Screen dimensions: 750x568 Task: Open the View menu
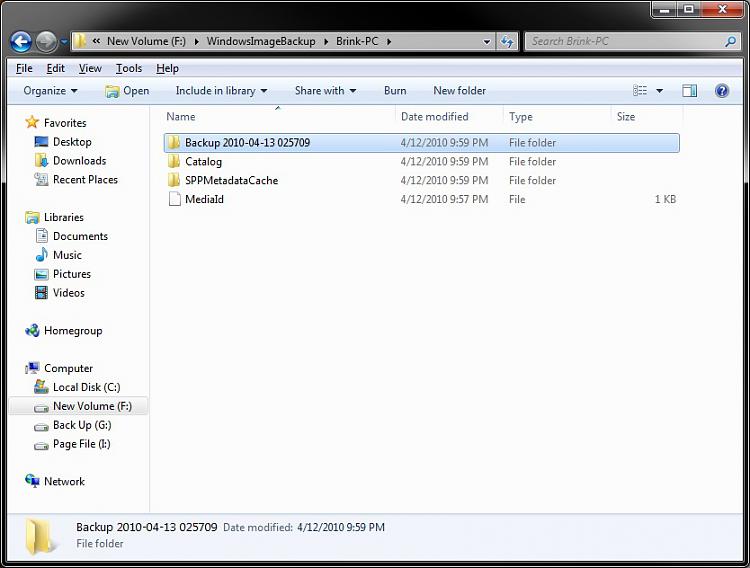(90, 68)
